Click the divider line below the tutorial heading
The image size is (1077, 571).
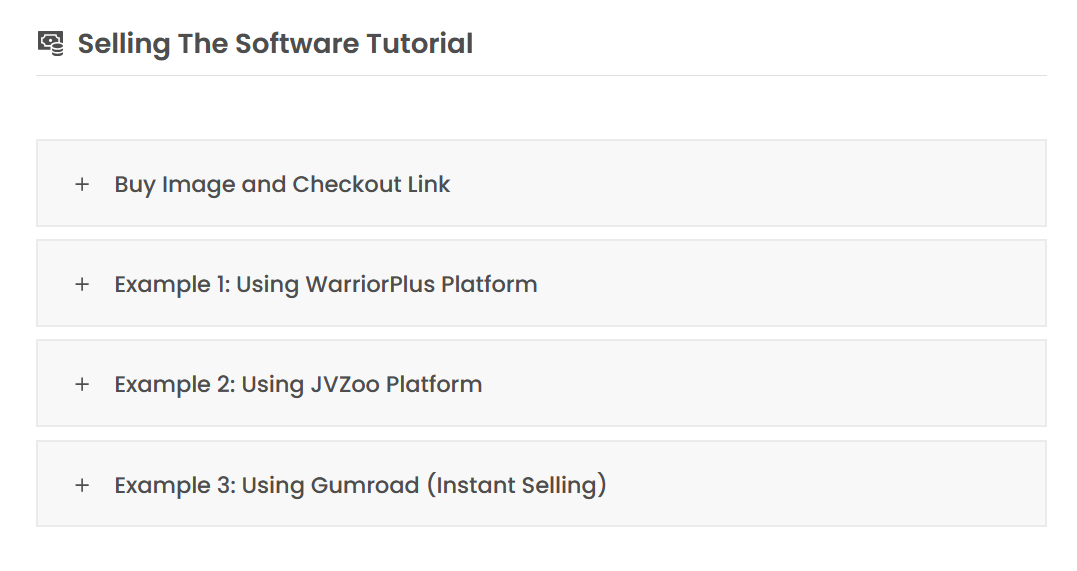click(x=540, y=75)
